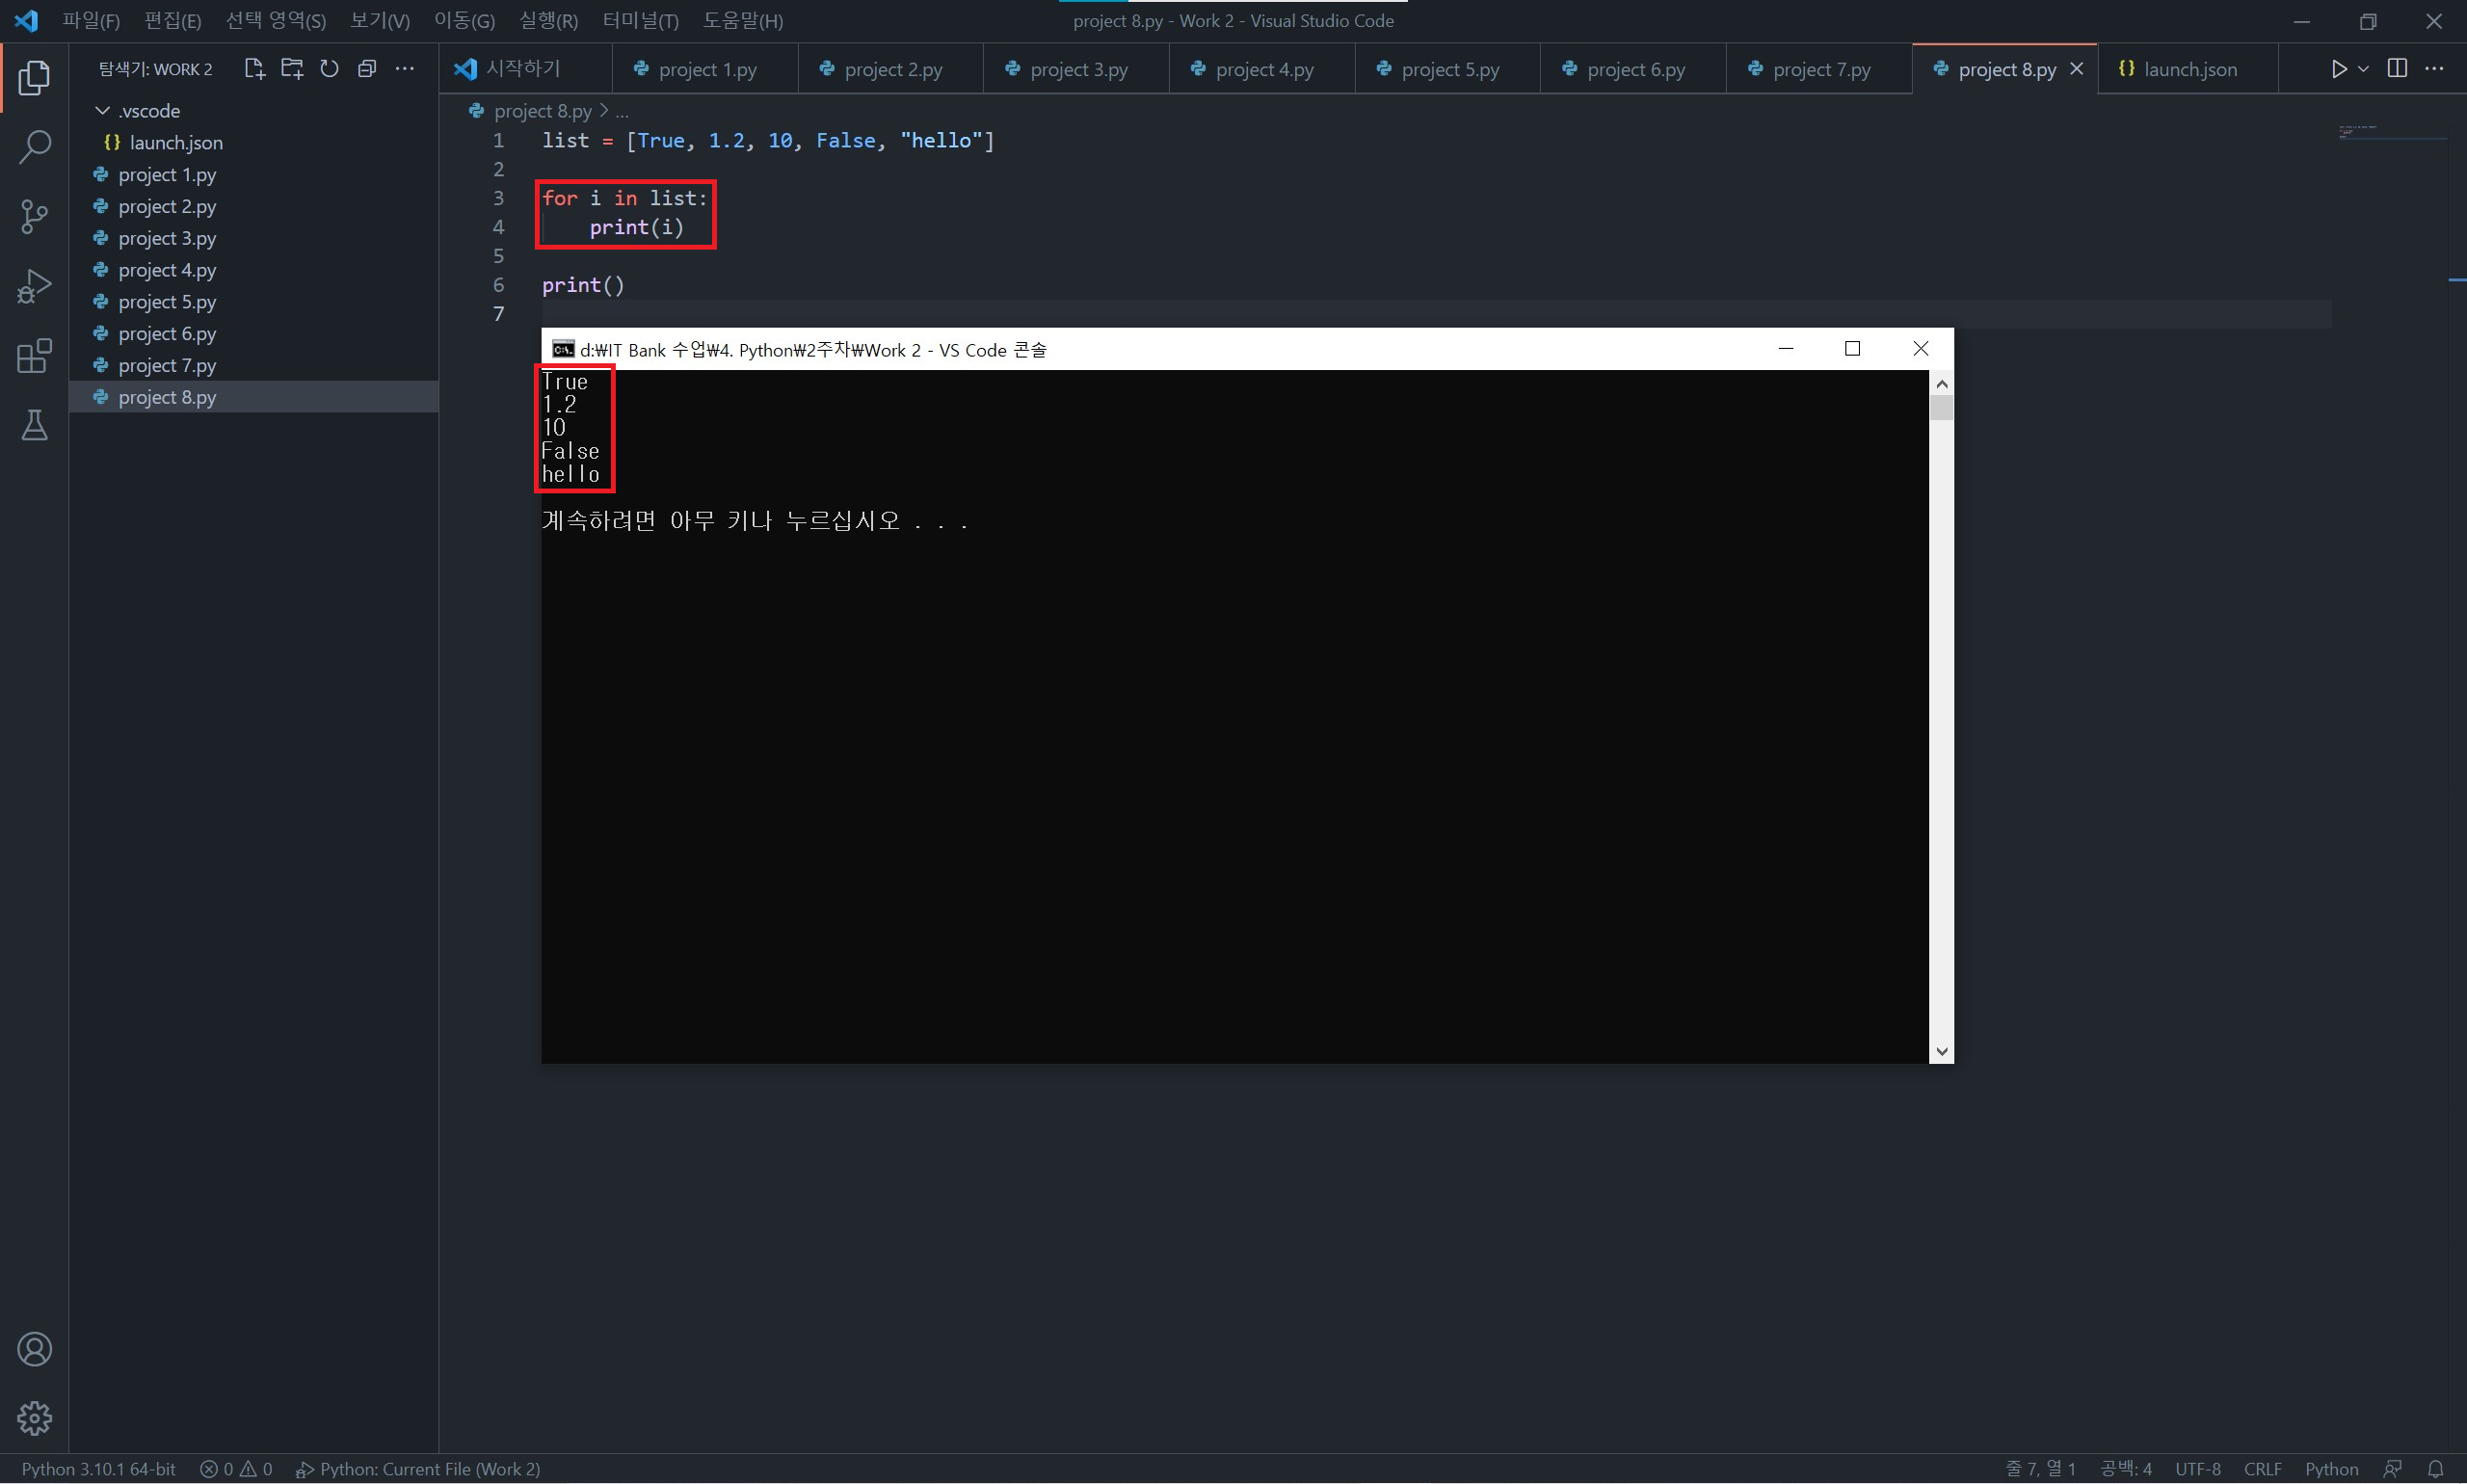
Task: Open the Source Control view
Action: point(34,216)
